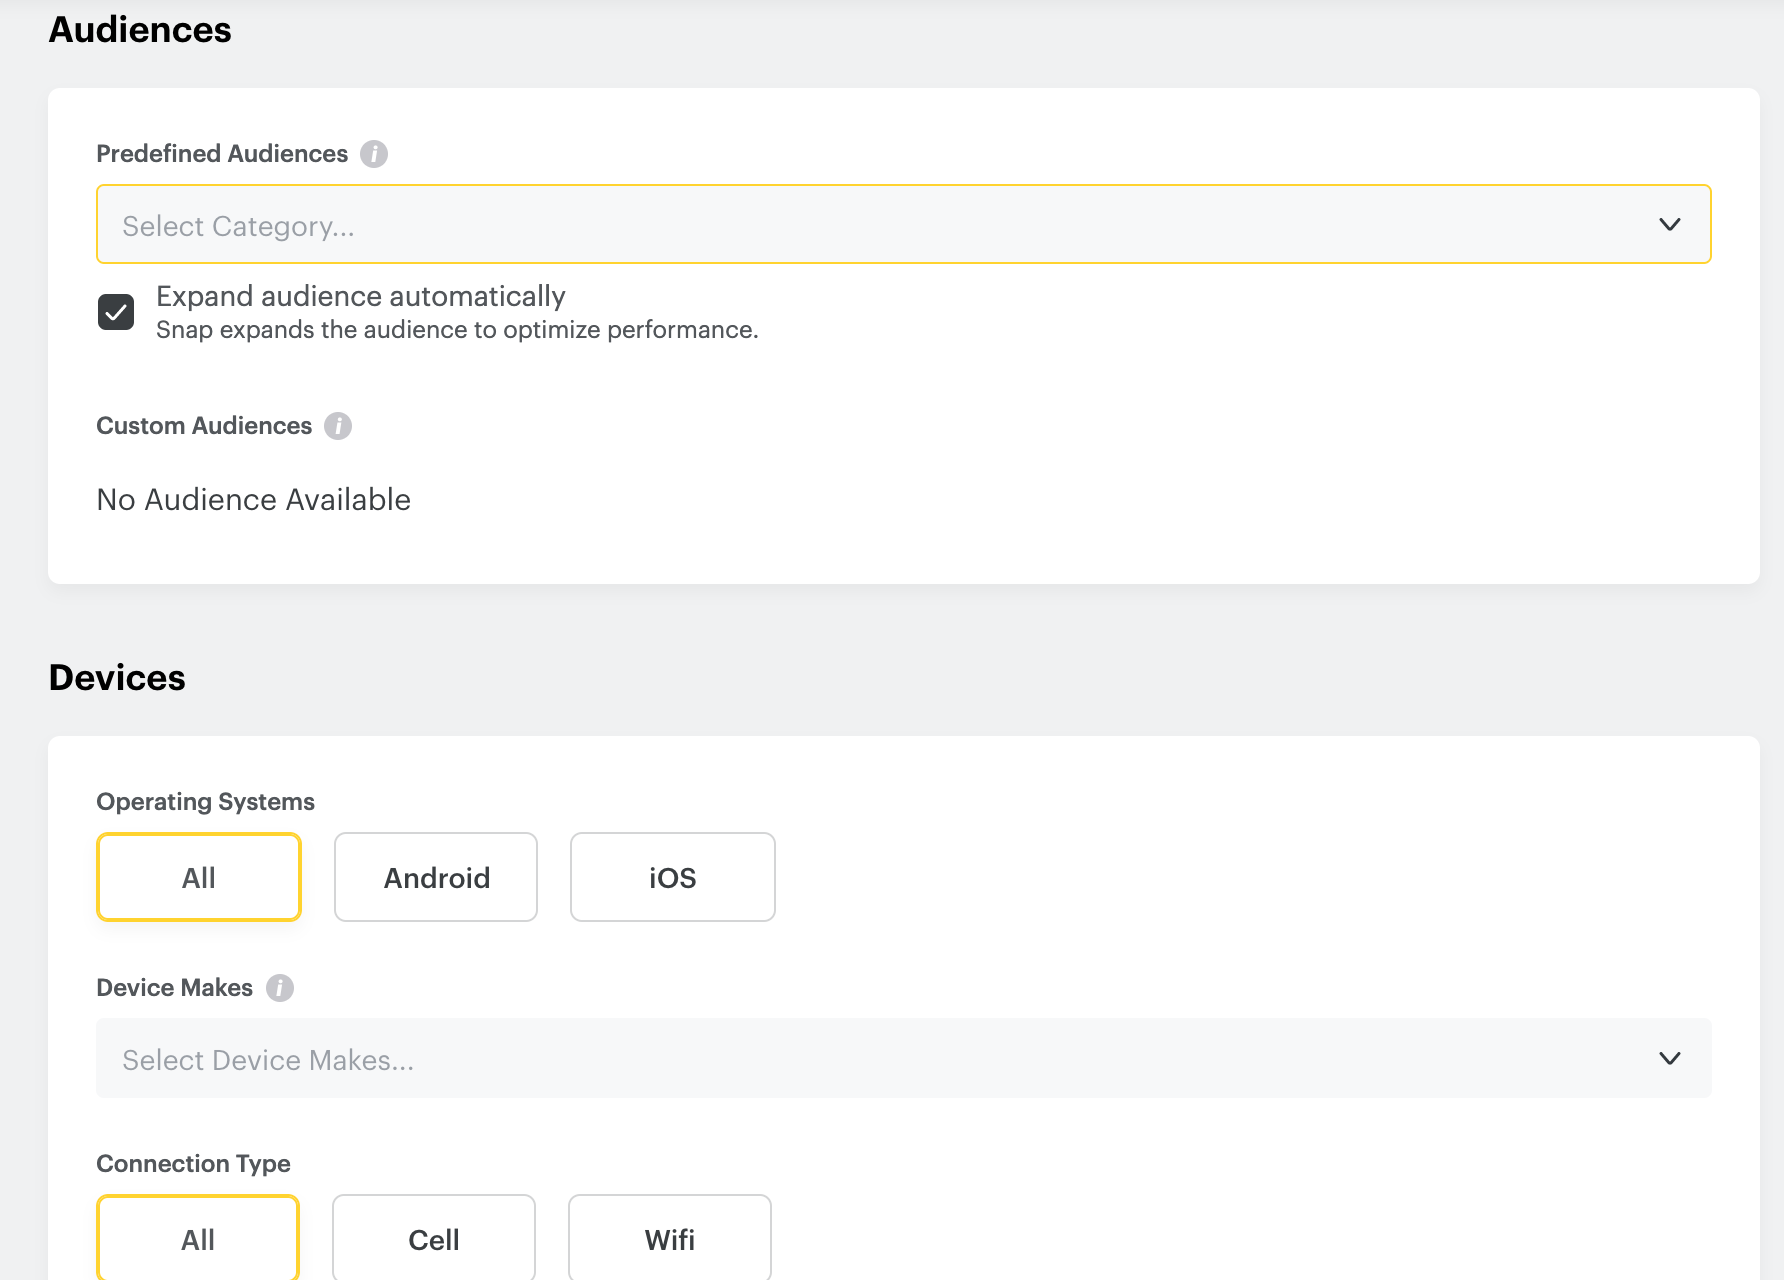Select All under Operating Systems
The image size is (1784, 1280).
click(199, 877)
